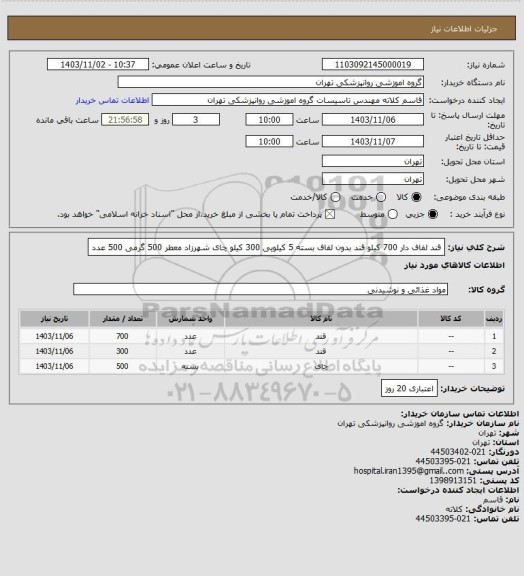Toggle the Islamic treasury payment checkbox

coord(330,214)
